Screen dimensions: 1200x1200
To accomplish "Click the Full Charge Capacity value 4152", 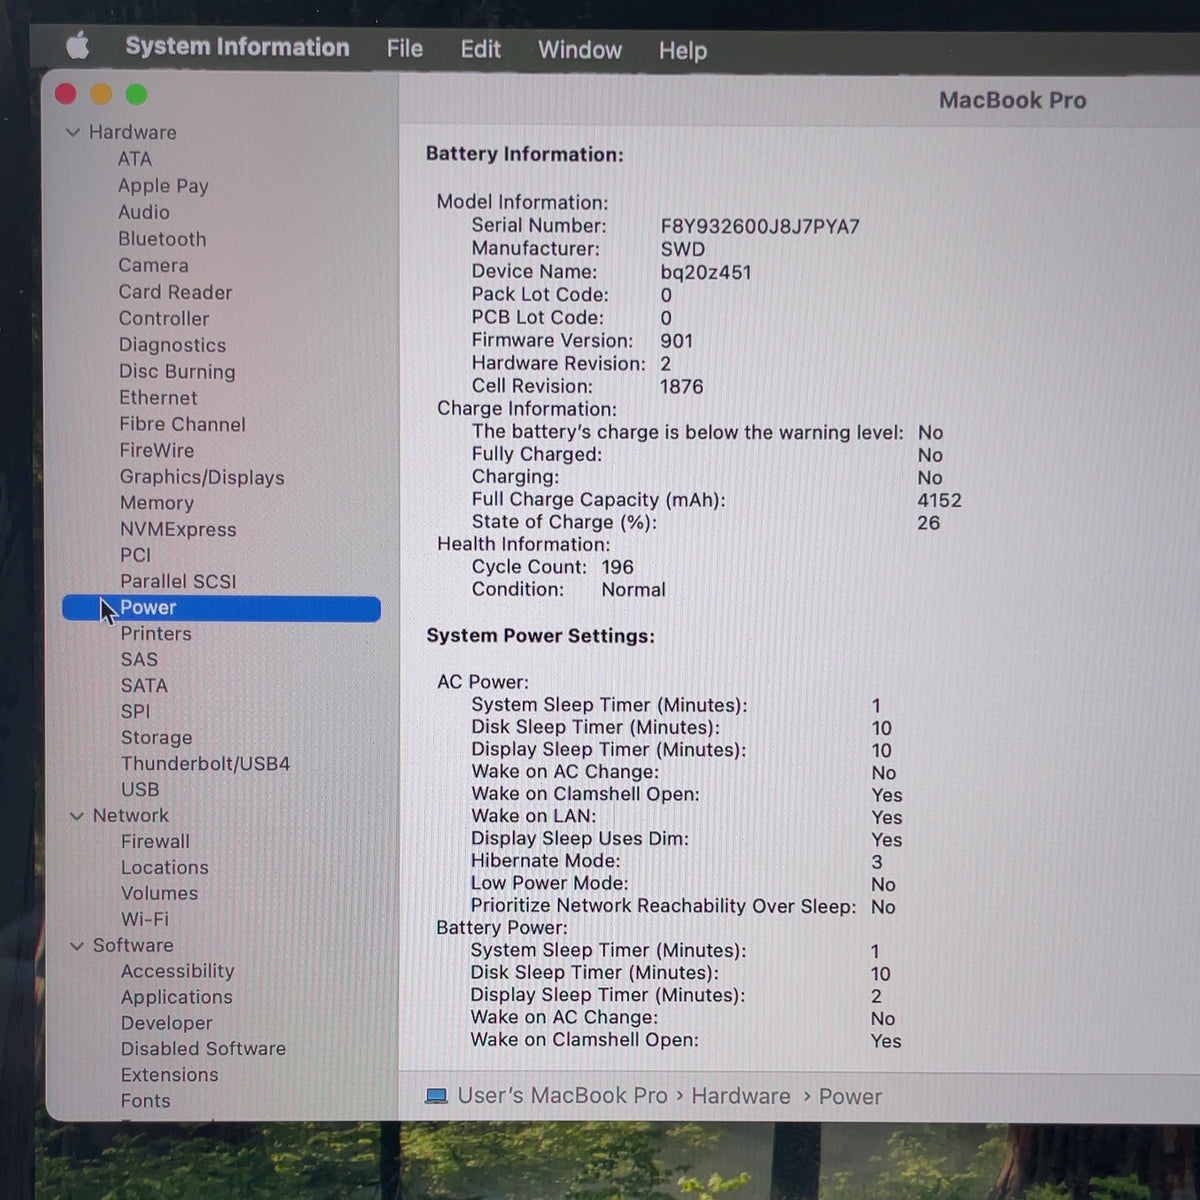I will [x=939, y=500].
